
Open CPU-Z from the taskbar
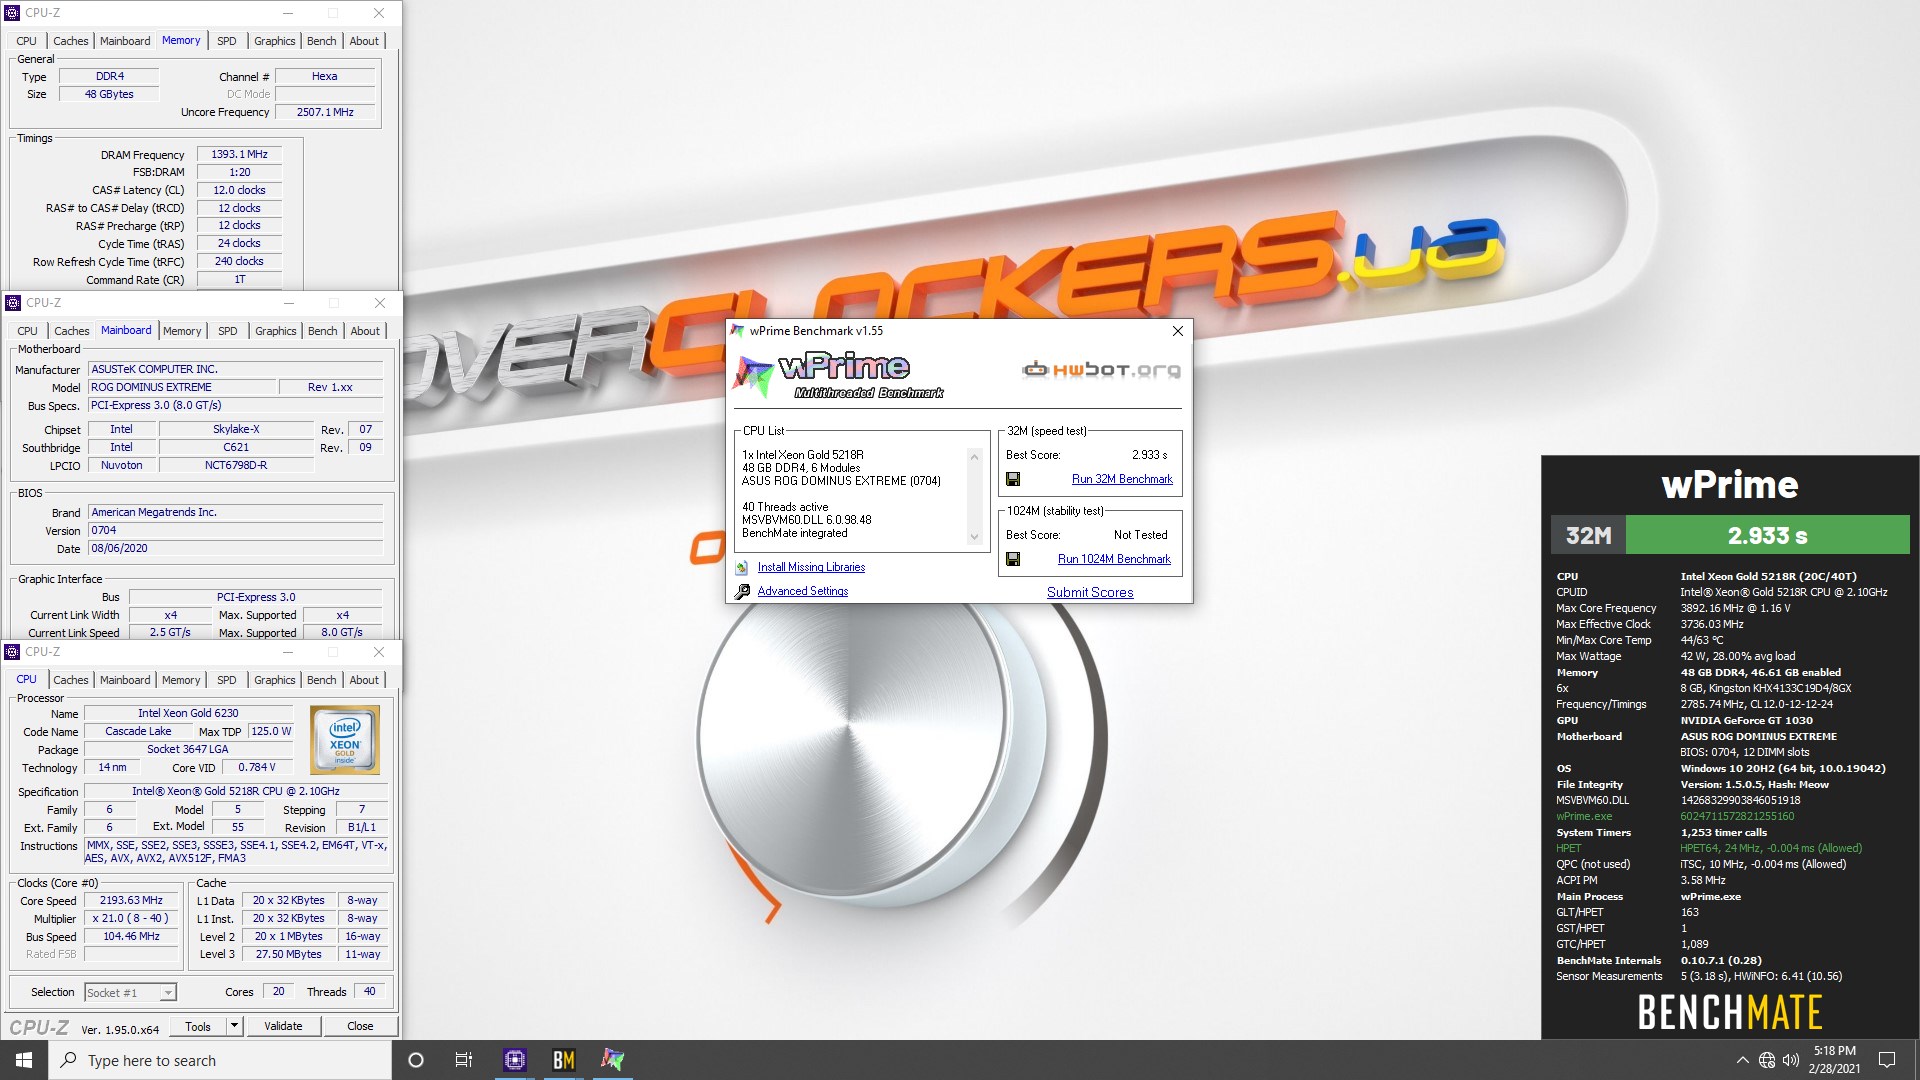tap(515, 1060)
